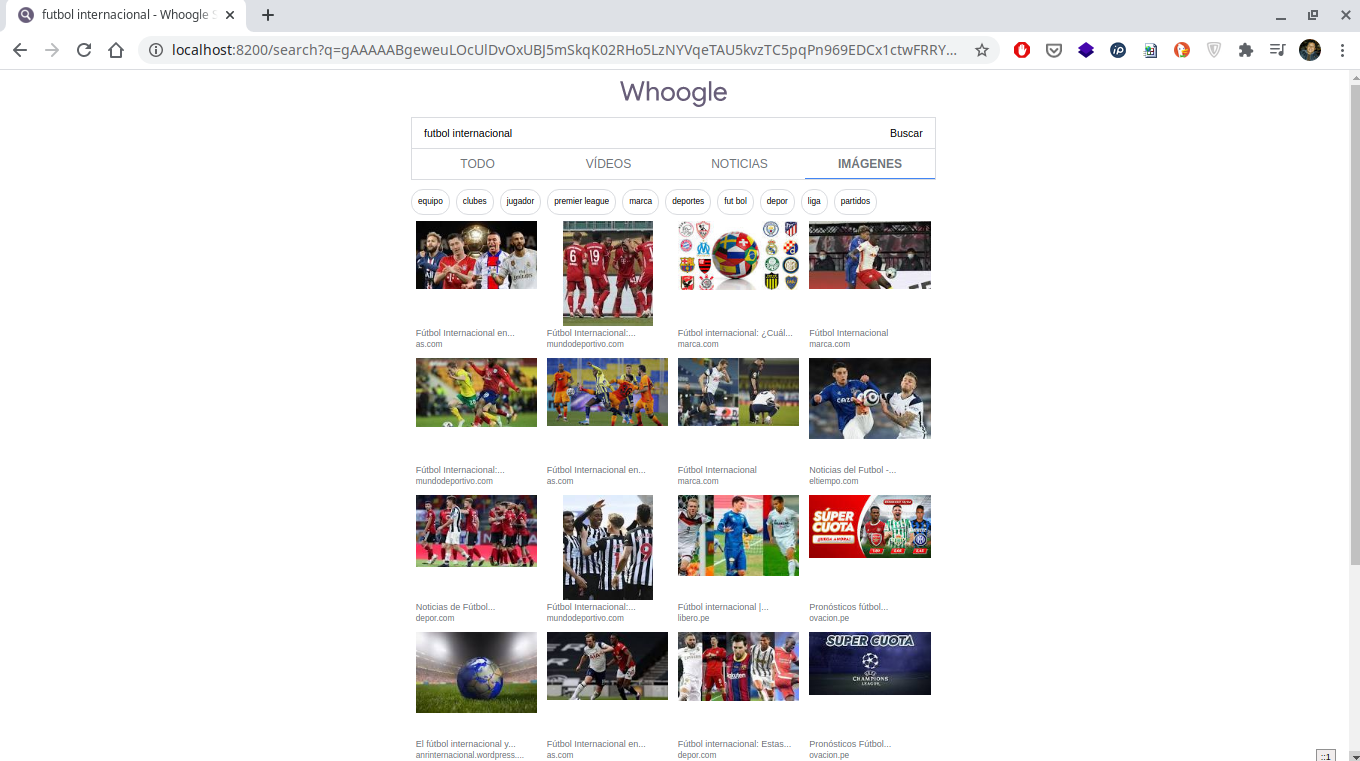The image size is (1360, 761).
Task: Open the user profile avatar menu
Action: point(1310,50)
